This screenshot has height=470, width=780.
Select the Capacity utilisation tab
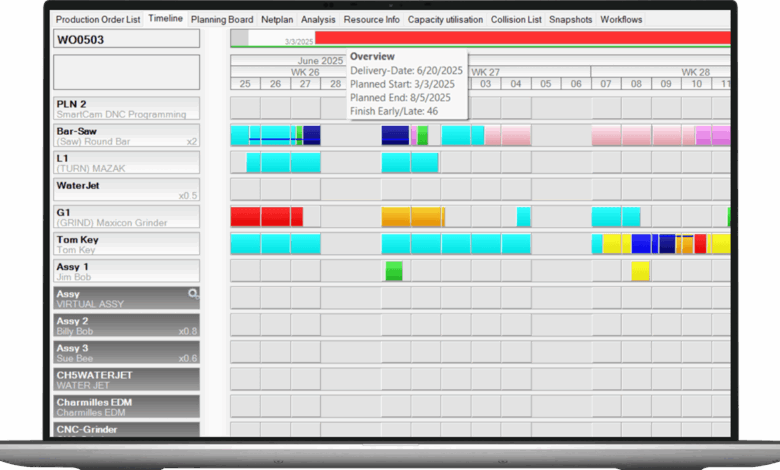(447, 19)
